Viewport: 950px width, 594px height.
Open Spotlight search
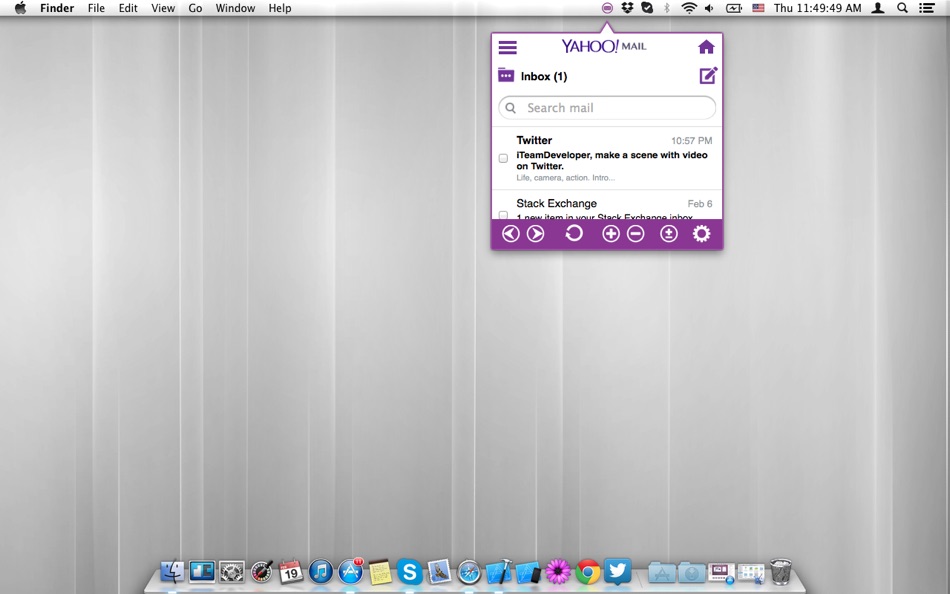(x=902, y=8)
